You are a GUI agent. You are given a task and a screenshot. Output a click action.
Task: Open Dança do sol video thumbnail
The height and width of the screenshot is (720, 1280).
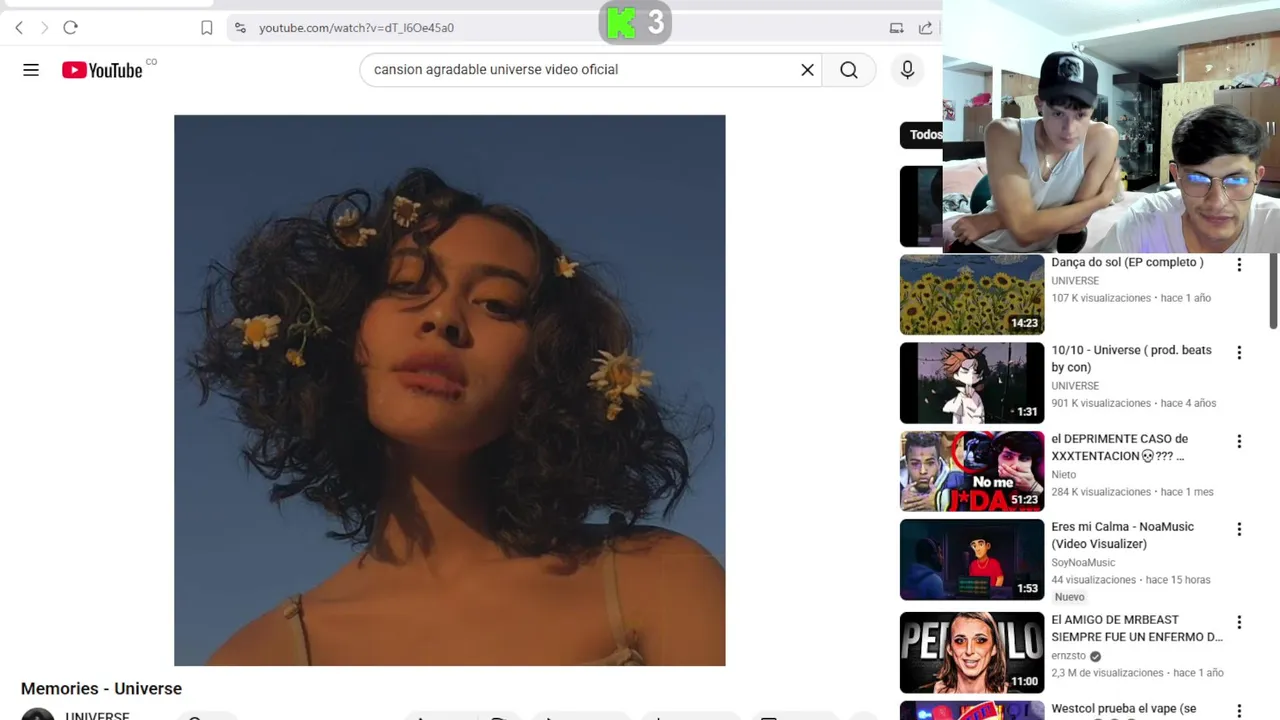[972, 294]
